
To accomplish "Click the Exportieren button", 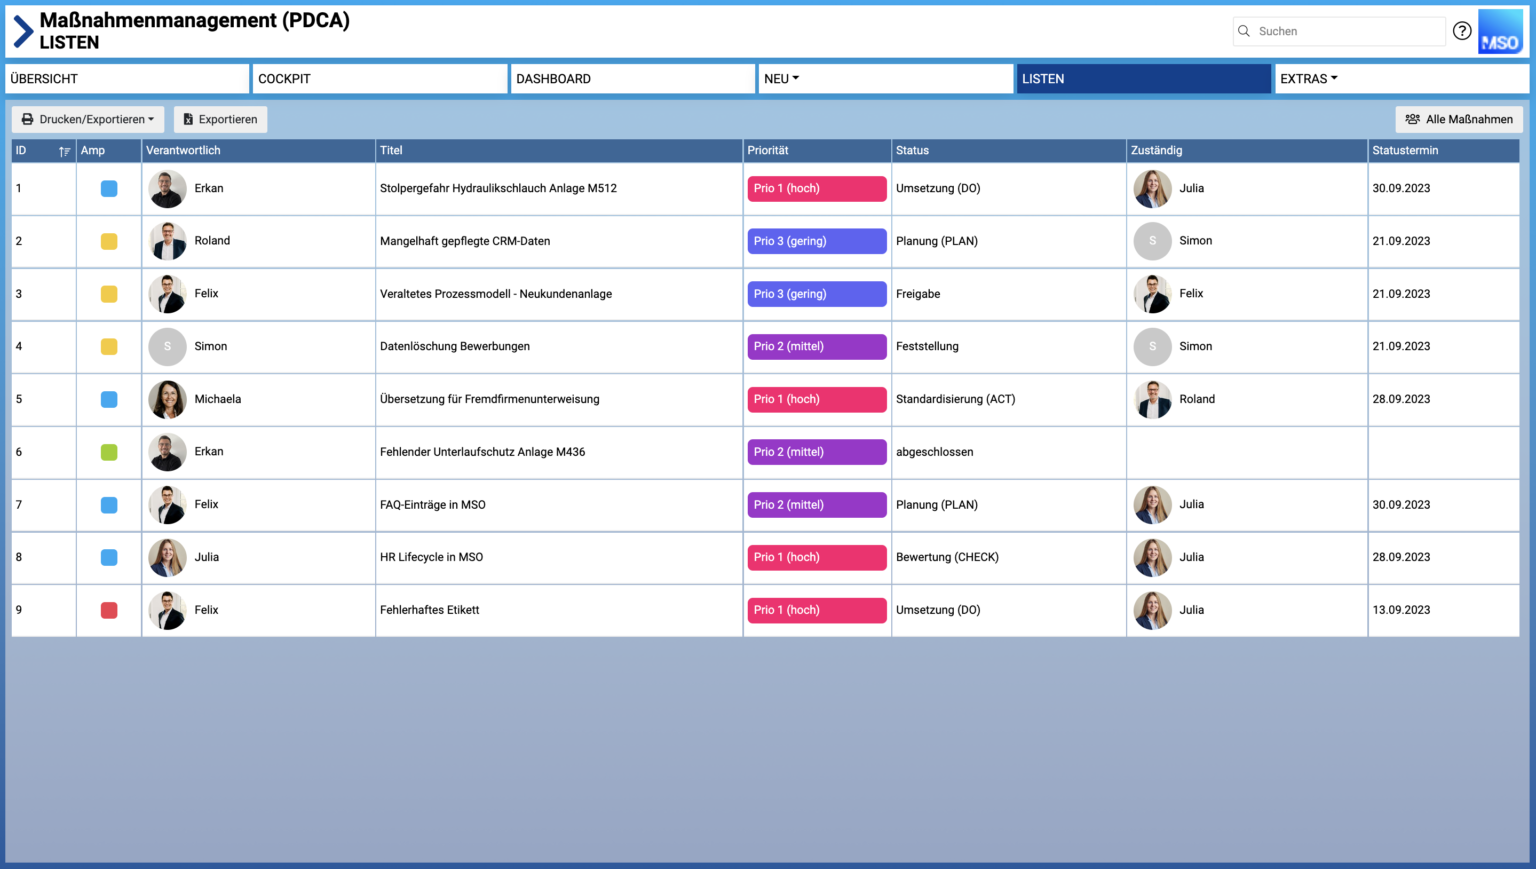I will click(x=220, y=119).
